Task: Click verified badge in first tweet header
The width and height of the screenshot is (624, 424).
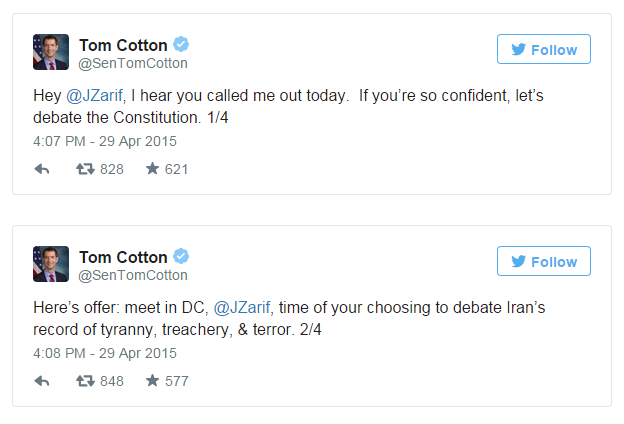Action: (181, 44)
